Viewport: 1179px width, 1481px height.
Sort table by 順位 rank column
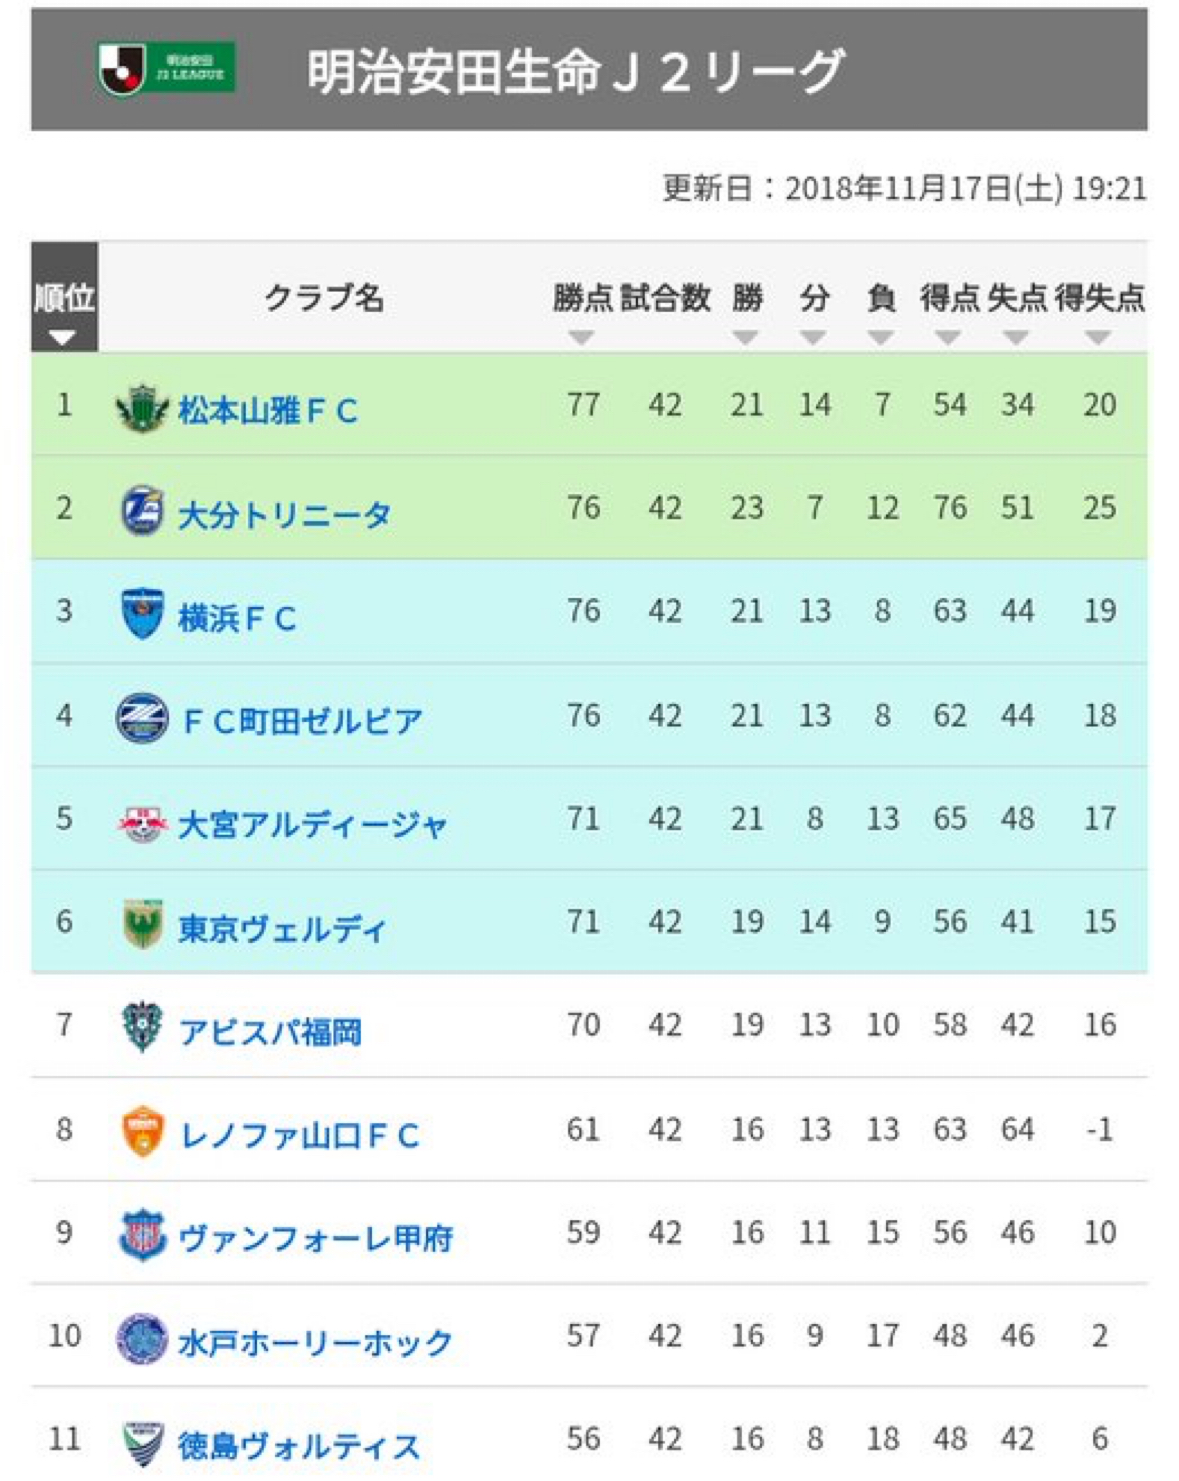tap(63, 337)
